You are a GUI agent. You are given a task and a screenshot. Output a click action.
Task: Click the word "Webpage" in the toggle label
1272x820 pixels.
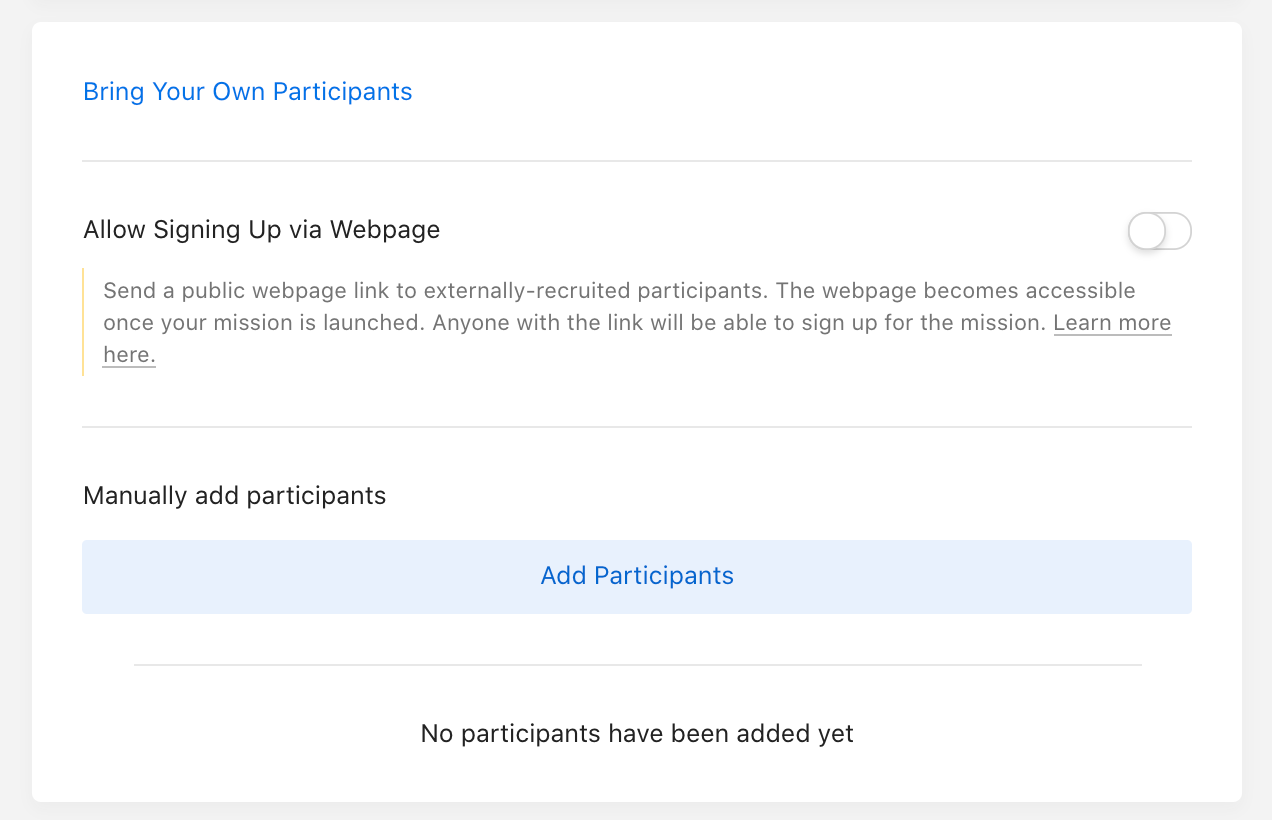385,230
